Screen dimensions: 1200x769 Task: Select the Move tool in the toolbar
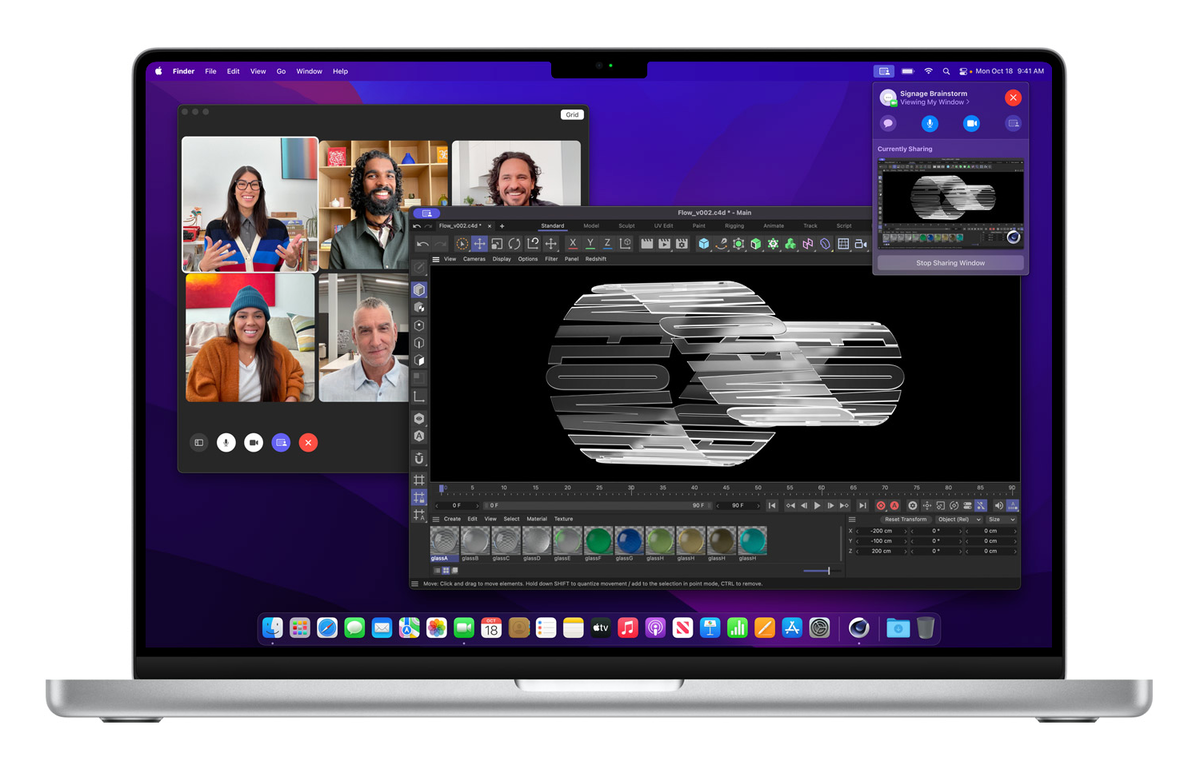tap(478, 242)
